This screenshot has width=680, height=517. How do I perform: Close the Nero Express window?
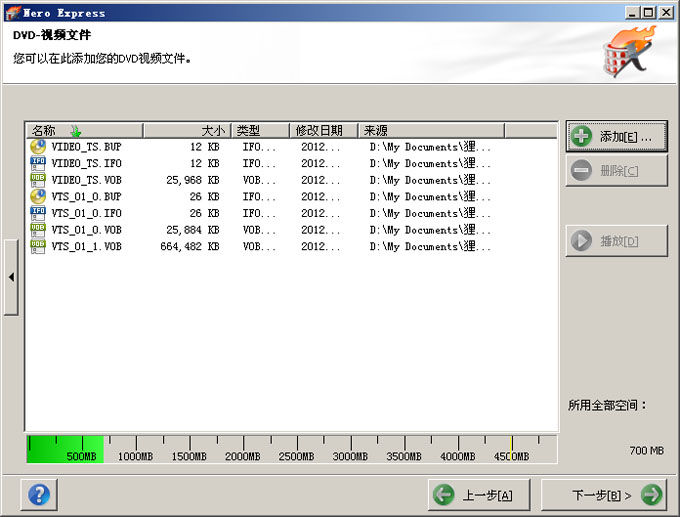coord(666,13)
